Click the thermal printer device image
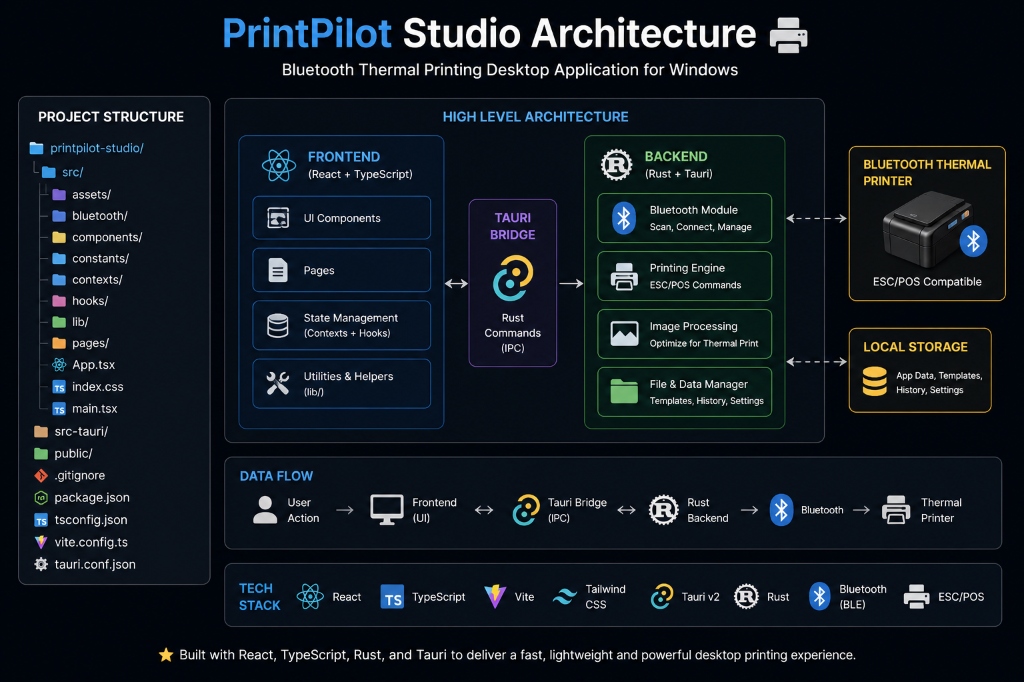Viewport: 1024px width, 682px height. click(927, 229)
